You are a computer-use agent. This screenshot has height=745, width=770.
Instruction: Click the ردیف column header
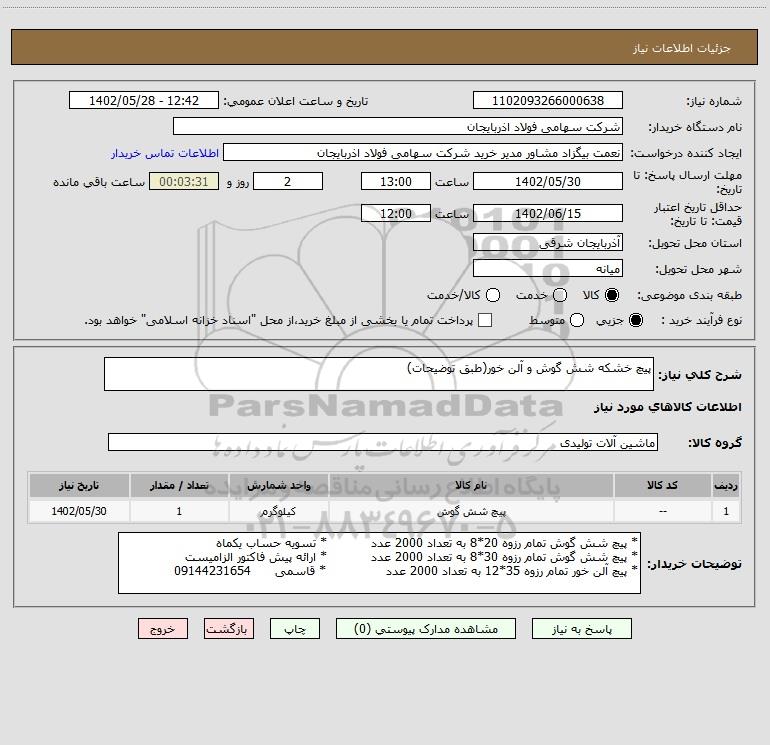pos(726,485)
